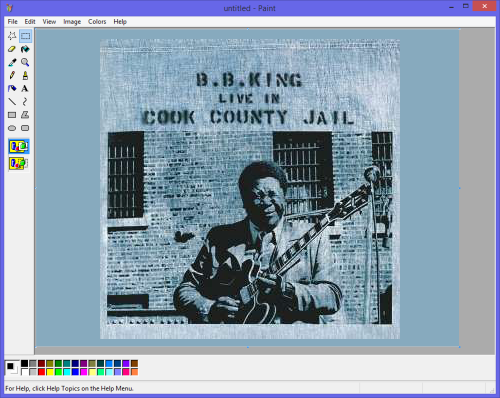
Task: Pick the lime green palette color
Action: [x=58, y=372]
